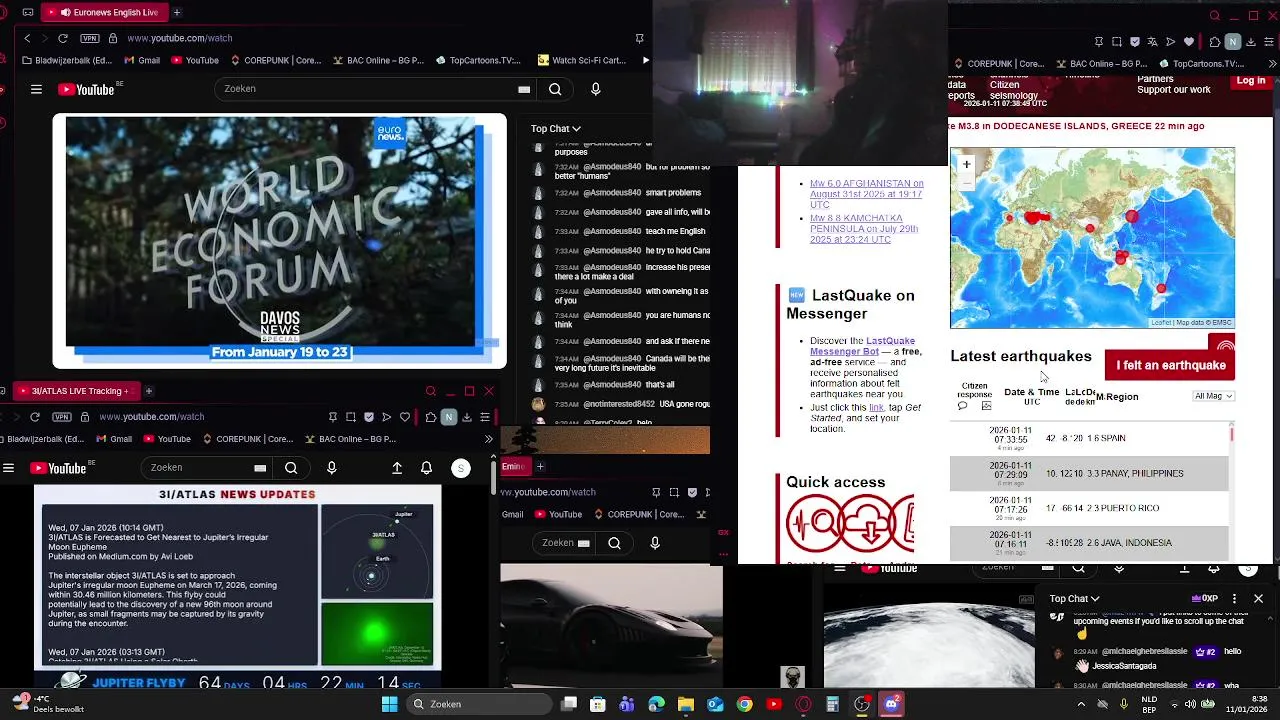Go back in the Euronews window
1280x720 pixels.
point(27,38)
